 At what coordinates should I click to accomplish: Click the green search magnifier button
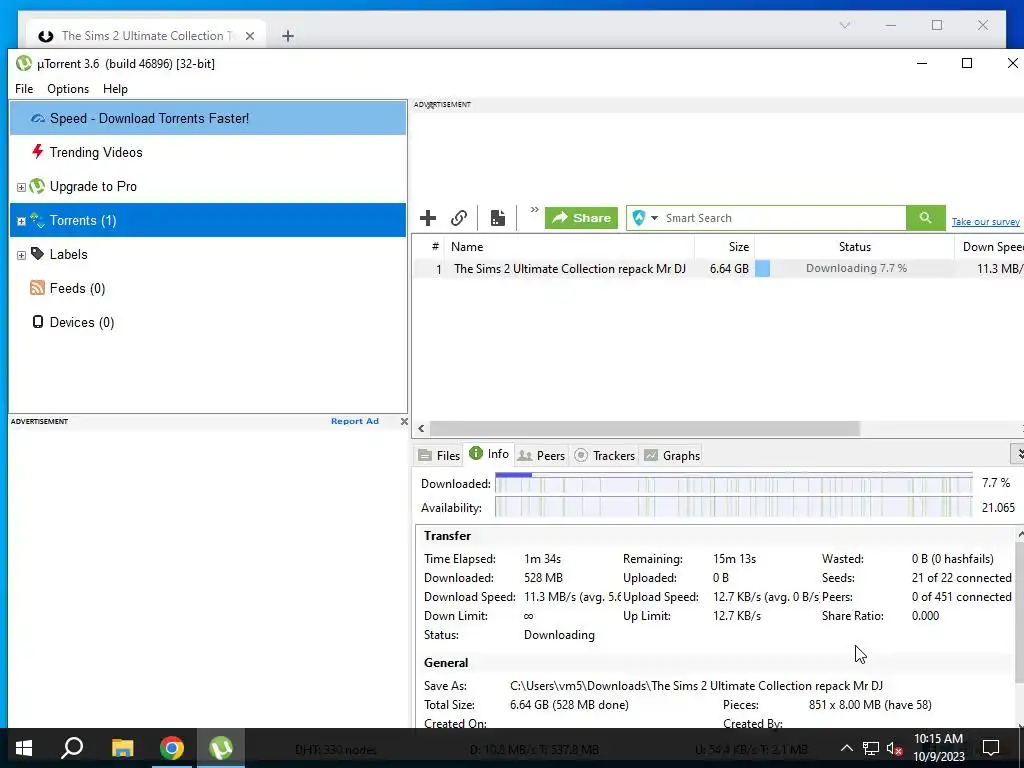[925, 218]
